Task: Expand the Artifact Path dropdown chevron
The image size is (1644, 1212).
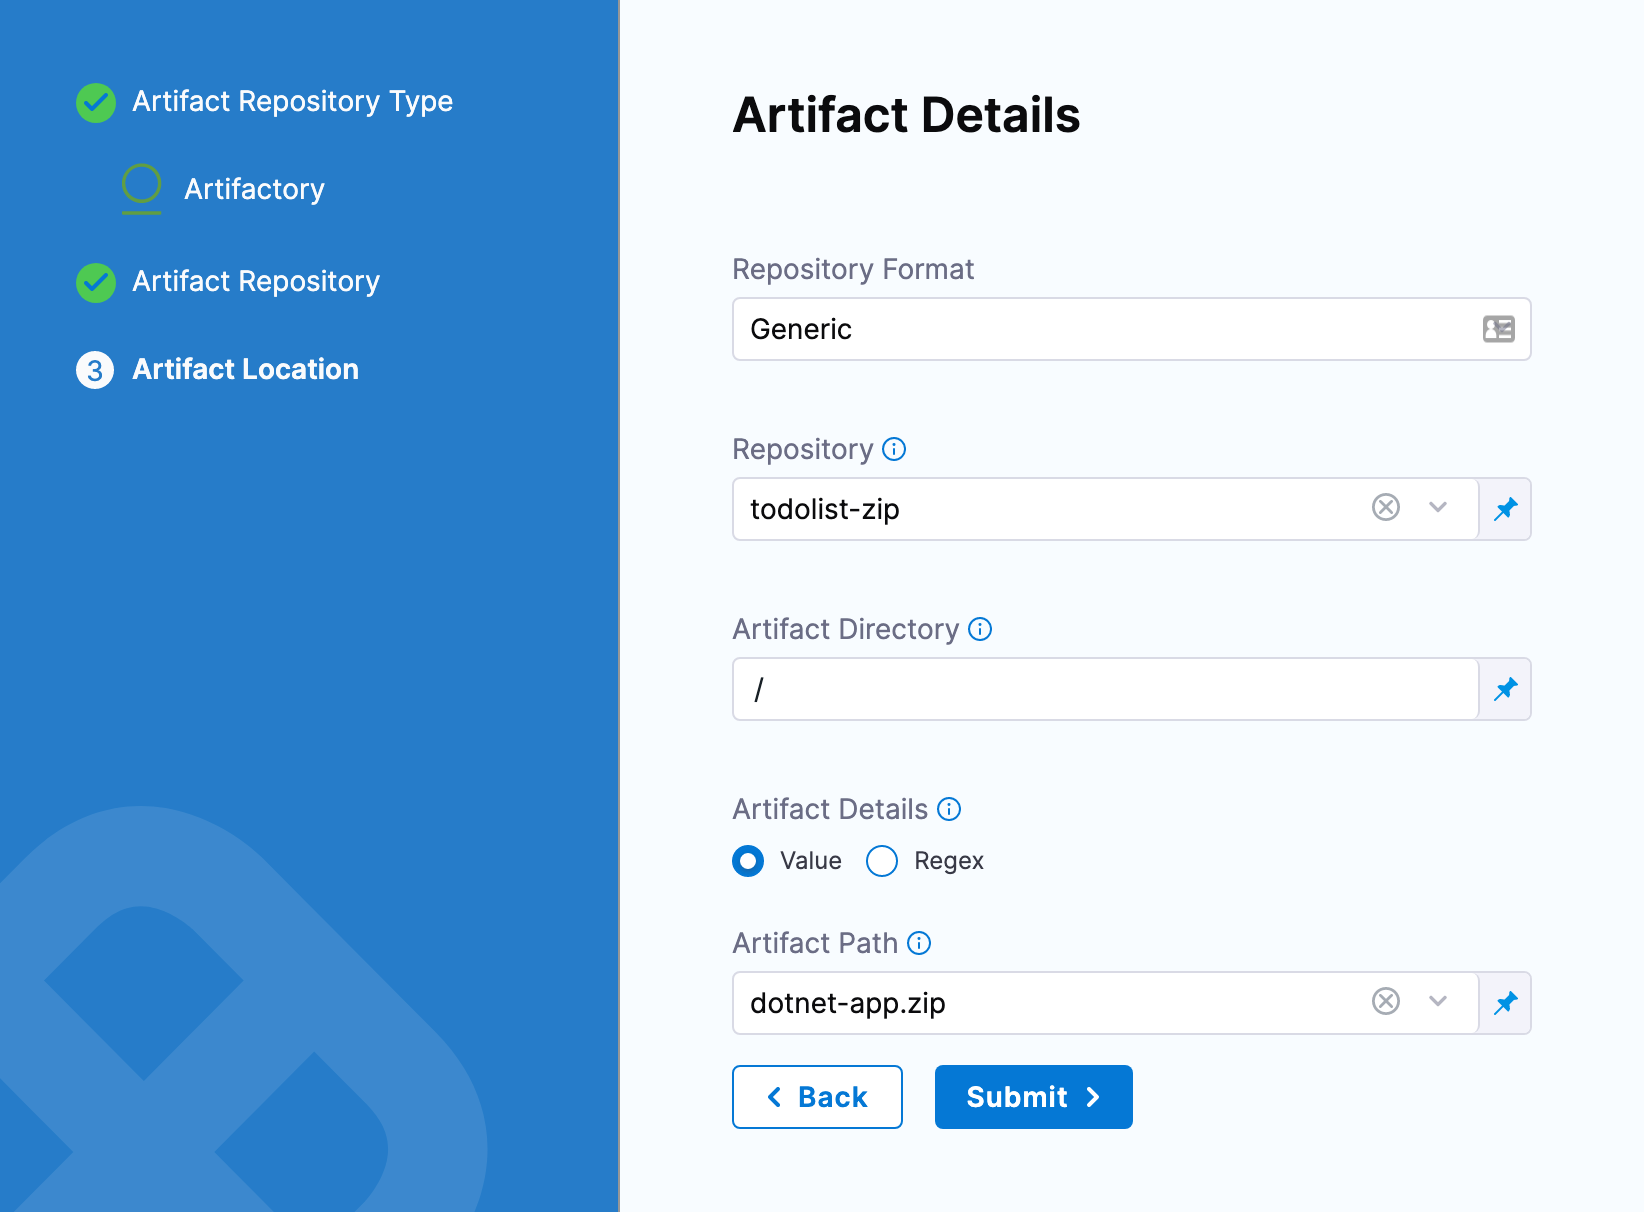Action: pyautogui.click(x=1438, y=1002)
